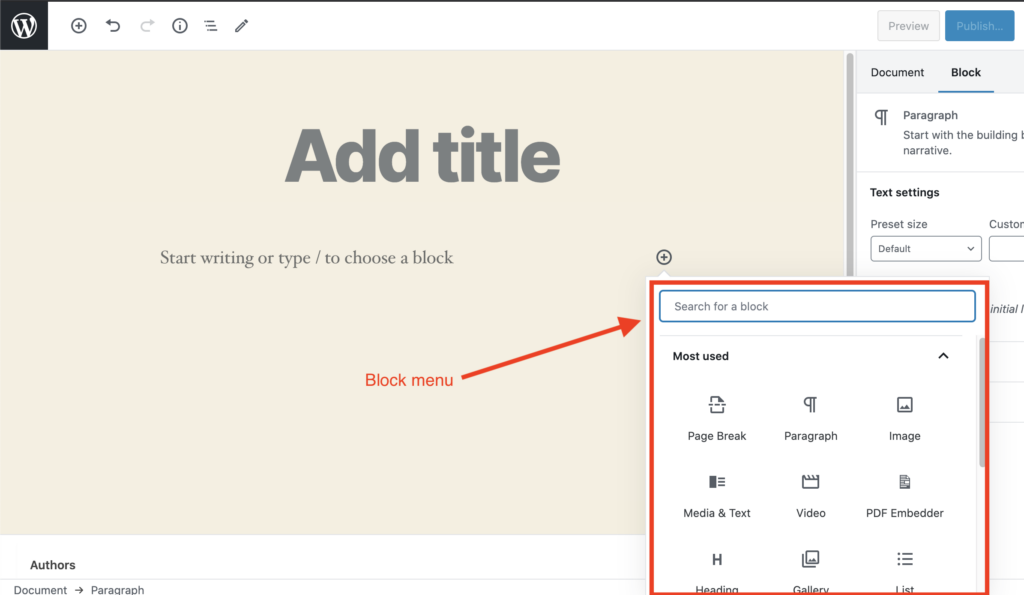This screenshot has height=595, width=1024.
Task: Open the content structure info icon
Action: pyautogui.click(x=180, y=26)
